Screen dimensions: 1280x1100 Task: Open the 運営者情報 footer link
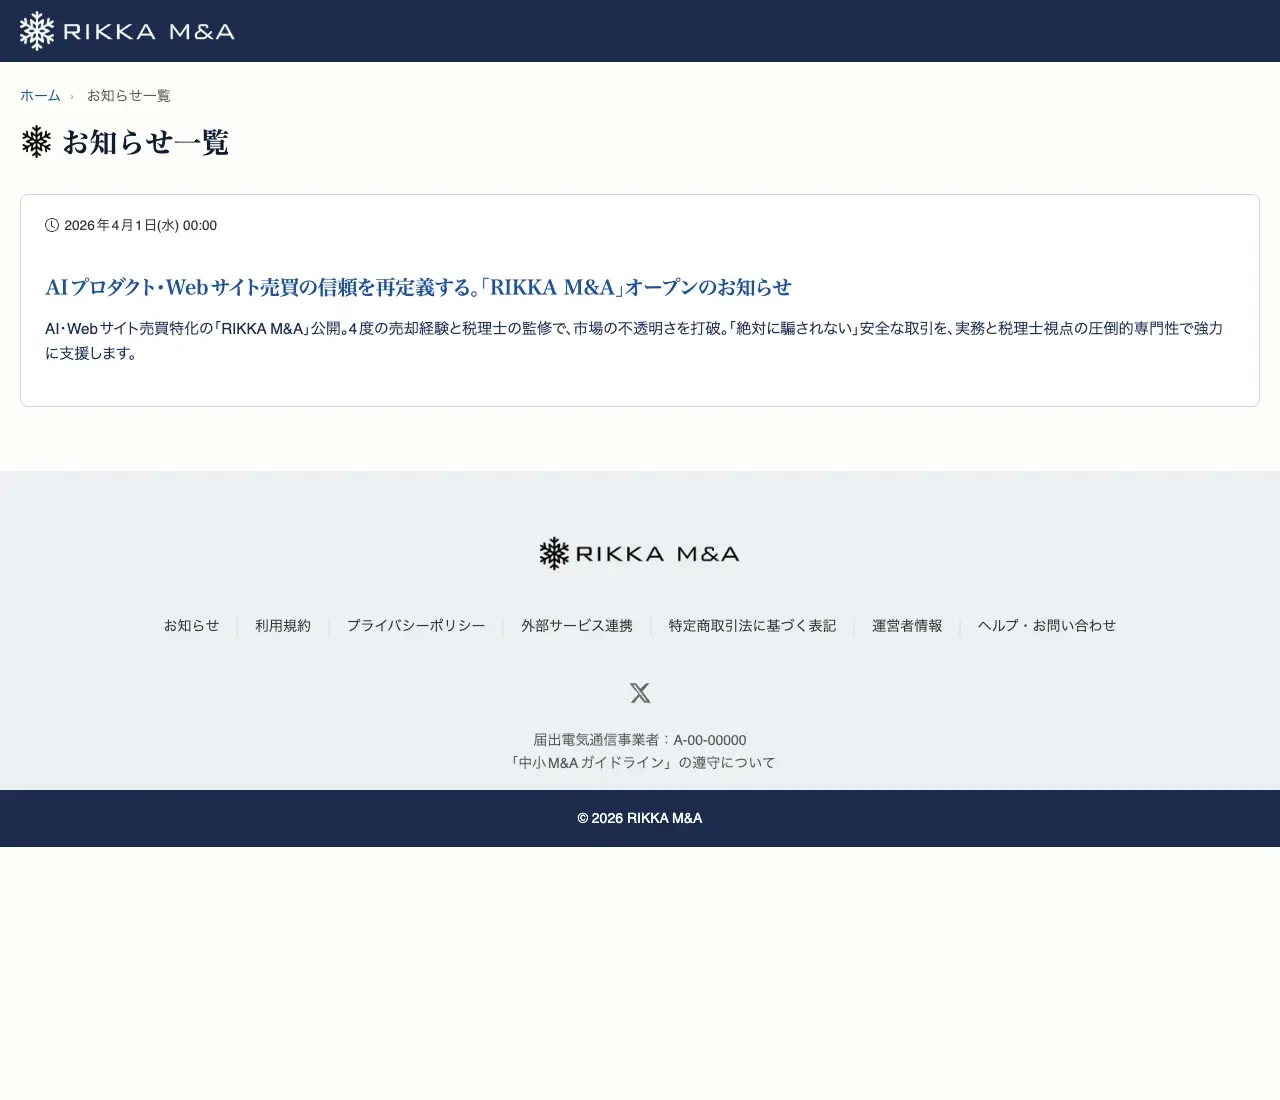pos(907,626)
